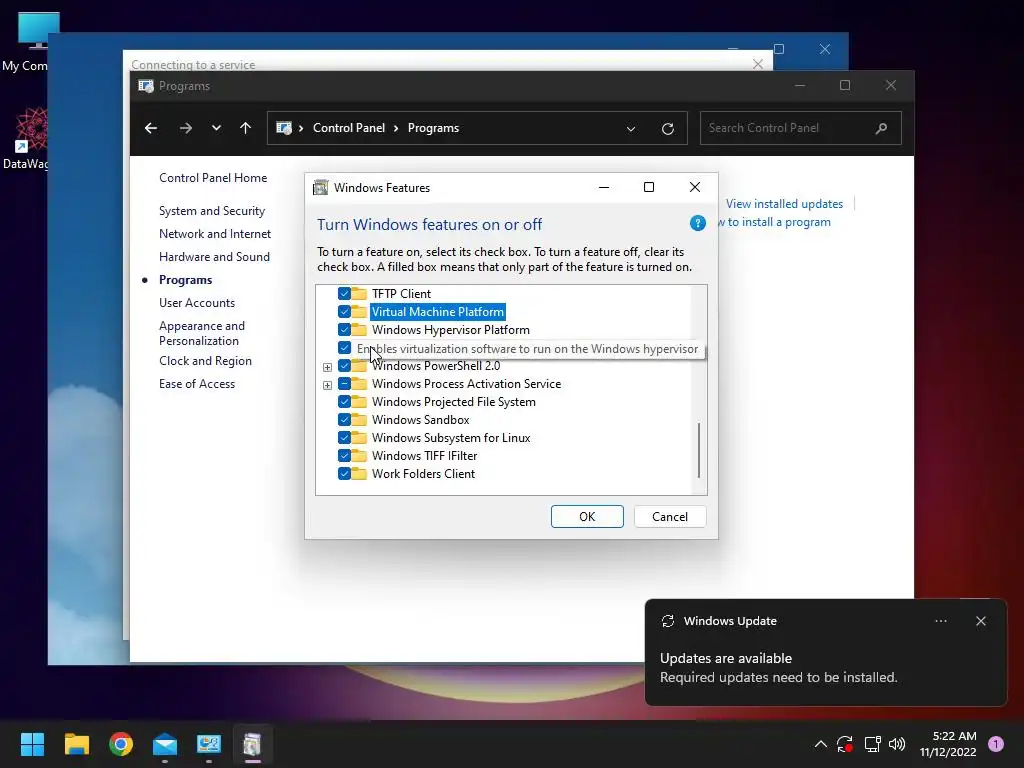1024x768 pixels.
Task: Open Clock and Region category
Action: click(x=205, y=361)
